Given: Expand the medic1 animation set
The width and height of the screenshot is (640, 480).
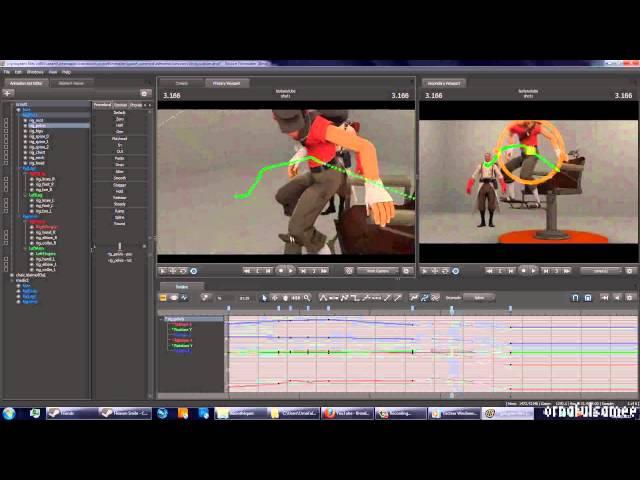Looking at the screenshot, I should [x=12, y=280].
